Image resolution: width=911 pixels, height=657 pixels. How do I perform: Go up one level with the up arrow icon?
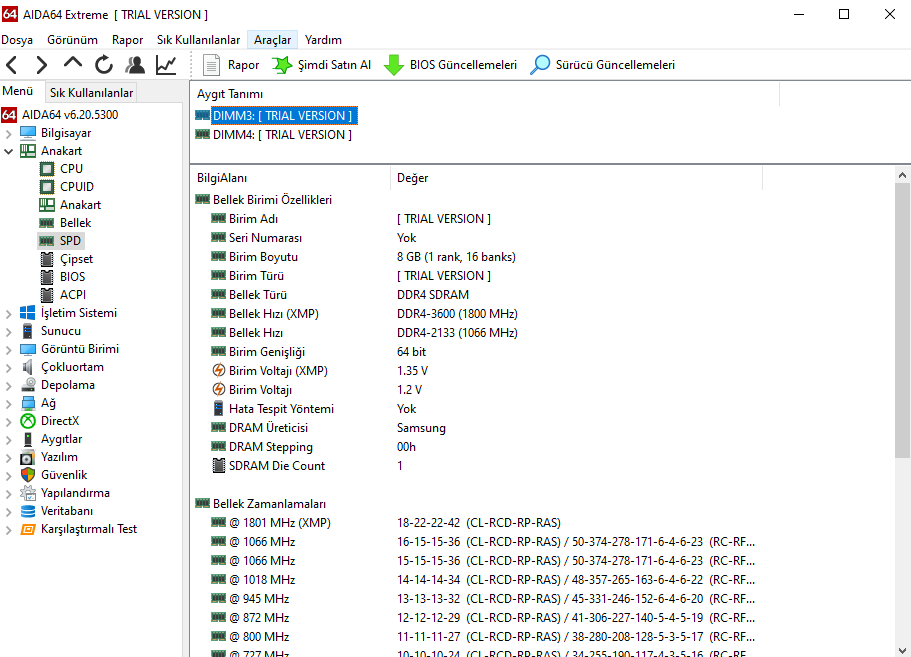tap(73, 63)
